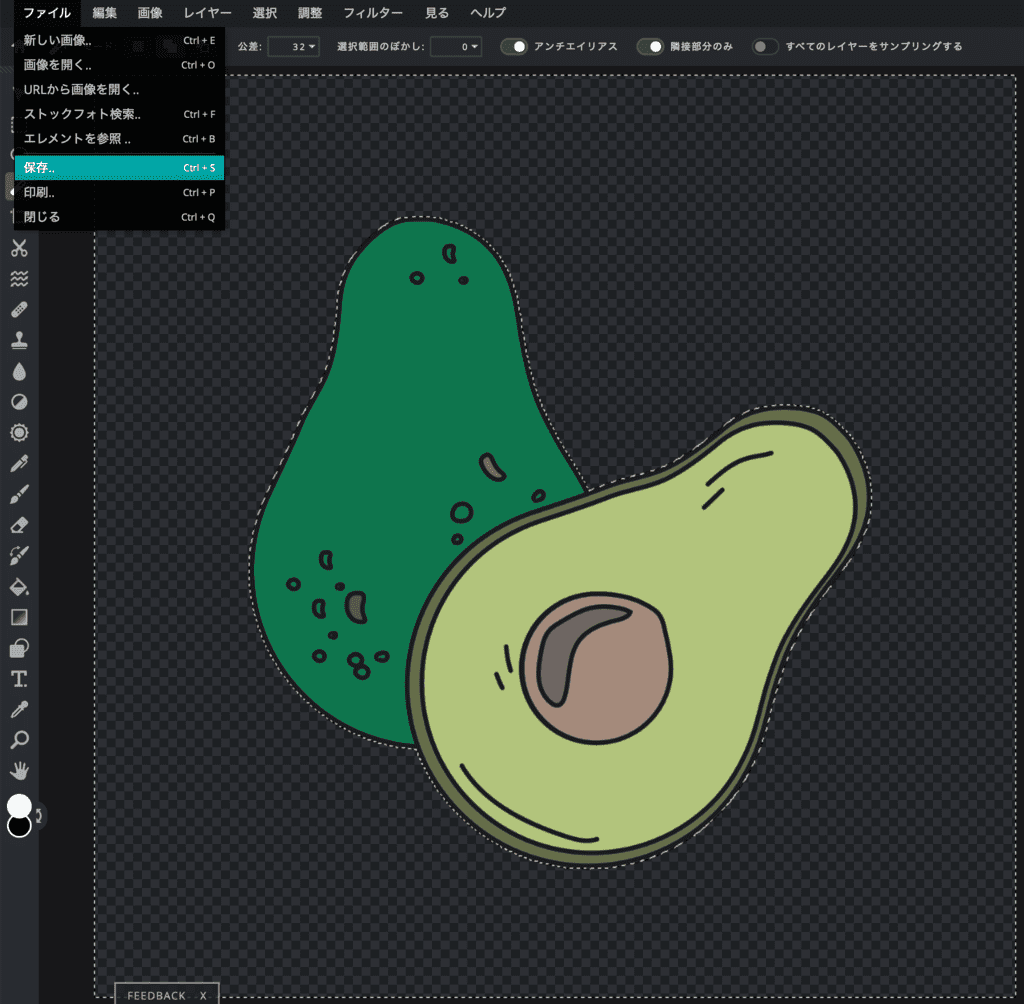1024x1004 pixels.
Task: Toggle the アンチエイリアス switch
Action: pyautogui.click(x=514, y=46)
